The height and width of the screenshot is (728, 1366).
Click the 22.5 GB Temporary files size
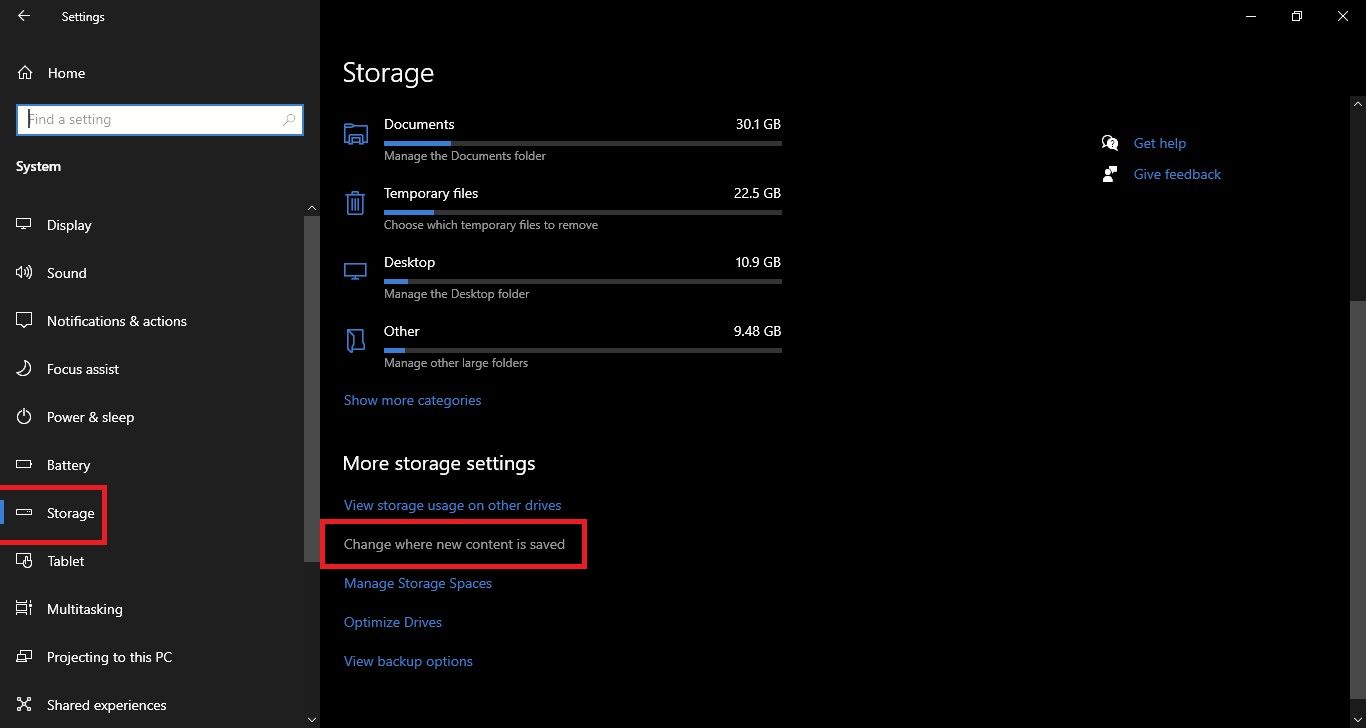[x=757, y=193]
